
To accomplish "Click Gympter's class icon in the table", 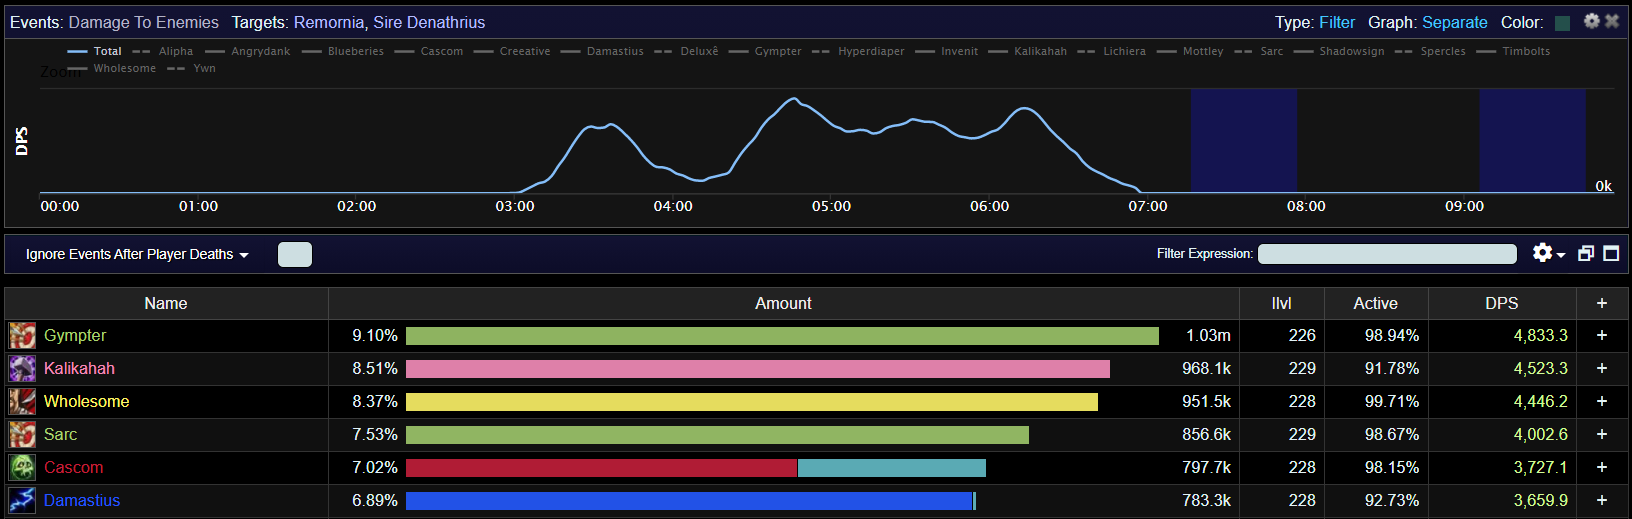I will pos(22,336).
